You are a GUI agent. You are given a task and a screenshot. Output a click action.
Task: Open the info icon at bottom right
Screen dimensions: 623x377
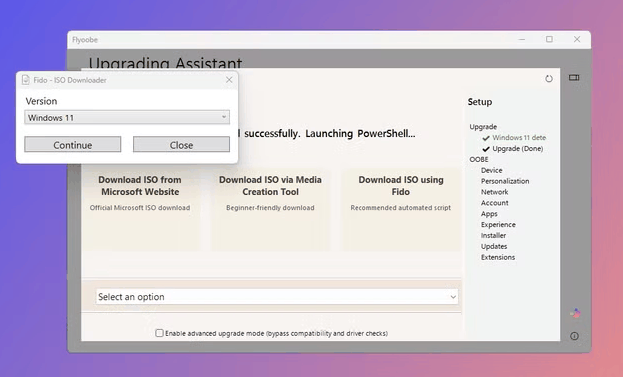click(574, 336)
